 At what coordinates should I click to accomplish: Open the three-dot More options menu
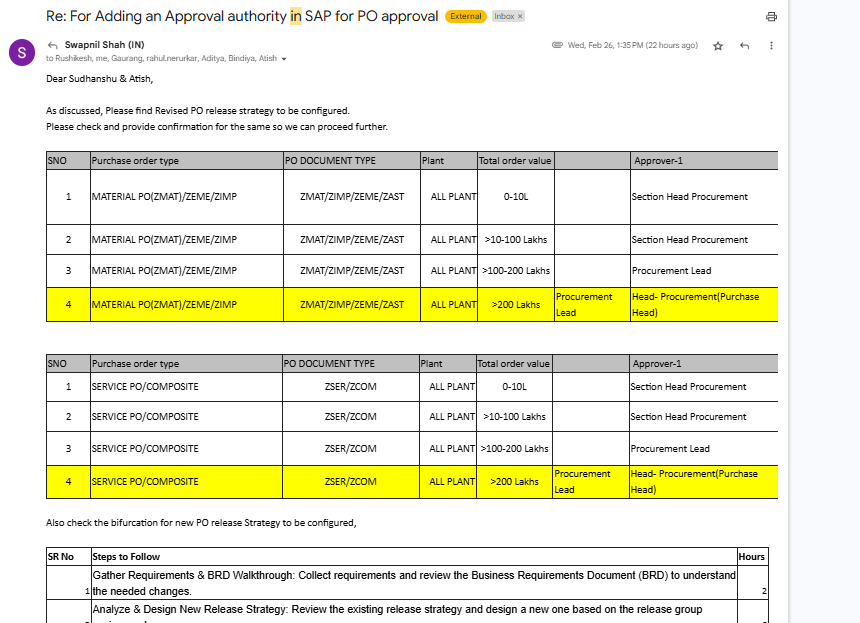771,46
